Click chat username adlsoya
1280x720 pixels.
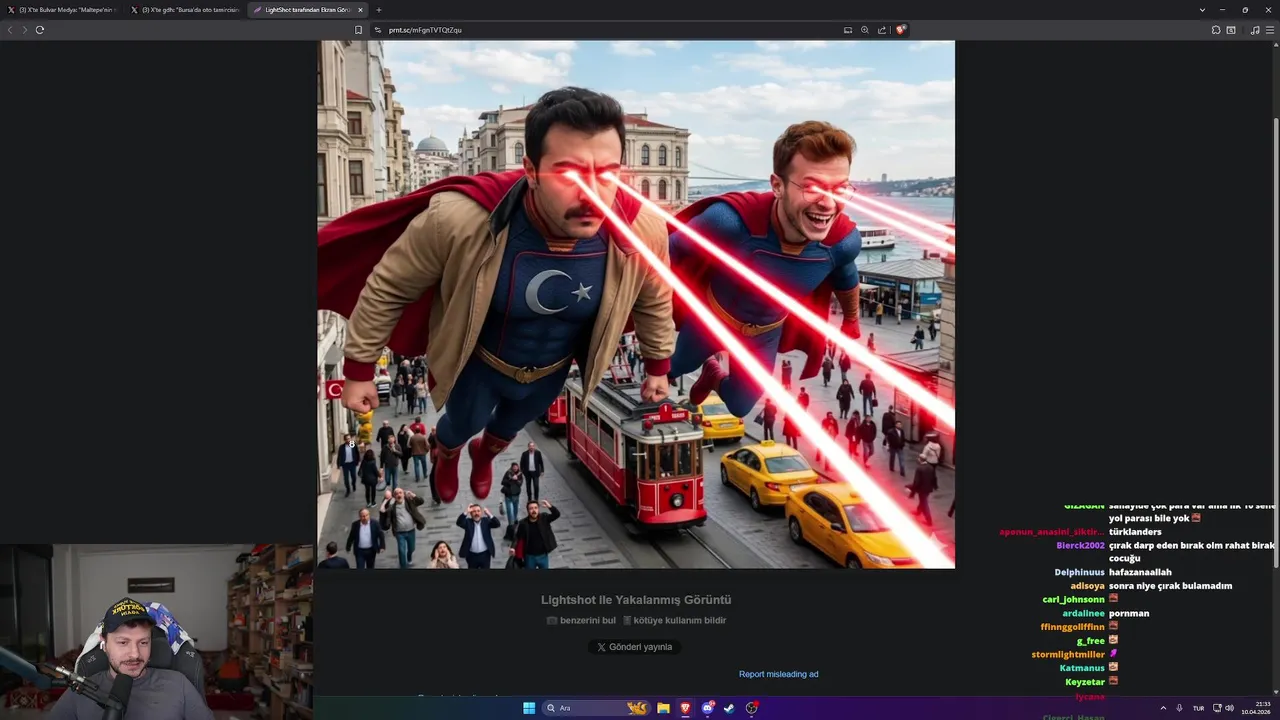1087,586
